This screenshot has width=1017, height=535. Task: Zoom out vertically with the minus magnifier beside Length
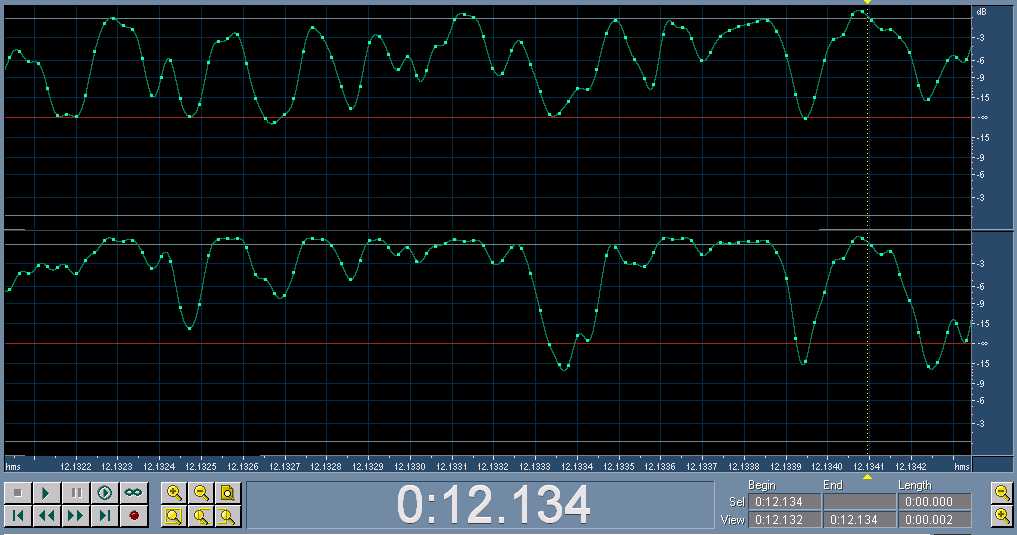1003,493
